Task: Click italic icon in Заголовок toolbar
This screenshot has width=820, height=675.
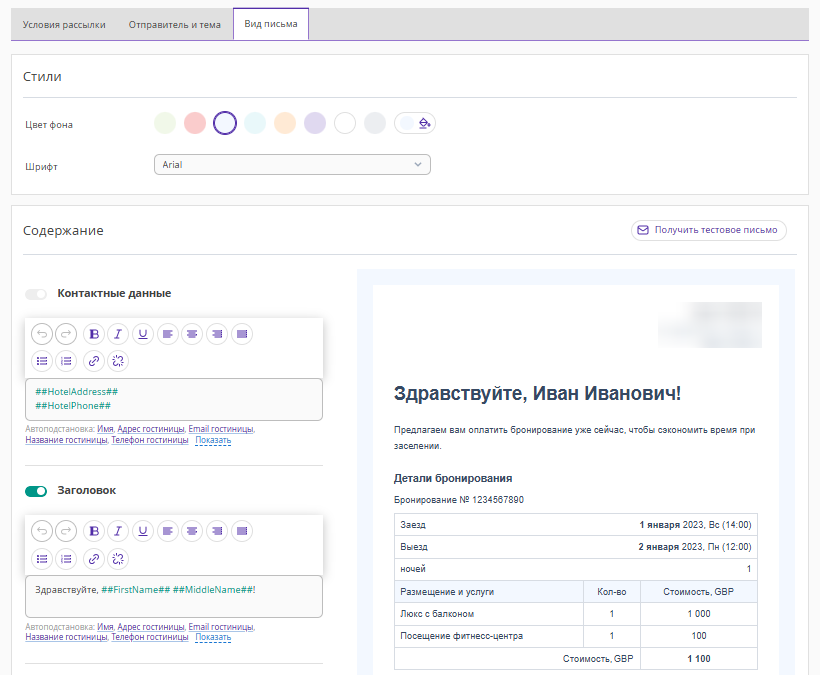Action: coord(118,532)
